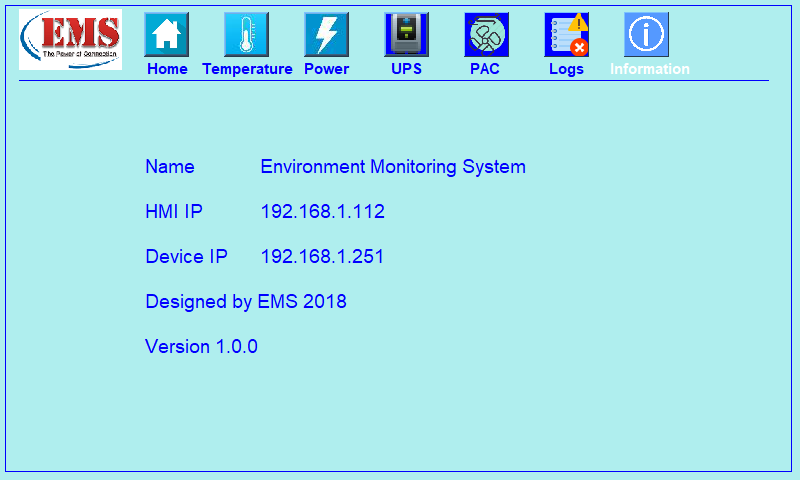Select the Power lightning bolt icon
The height and width of the screenshot is (480, 800).
[x=326, y=34]
